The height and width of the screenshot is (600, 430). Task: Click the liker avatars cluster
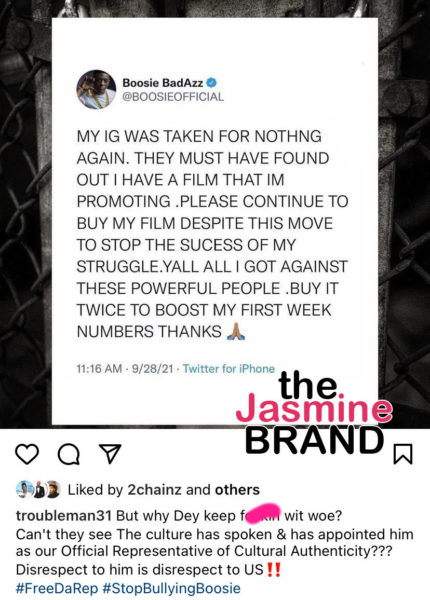(x=38, y=489)
